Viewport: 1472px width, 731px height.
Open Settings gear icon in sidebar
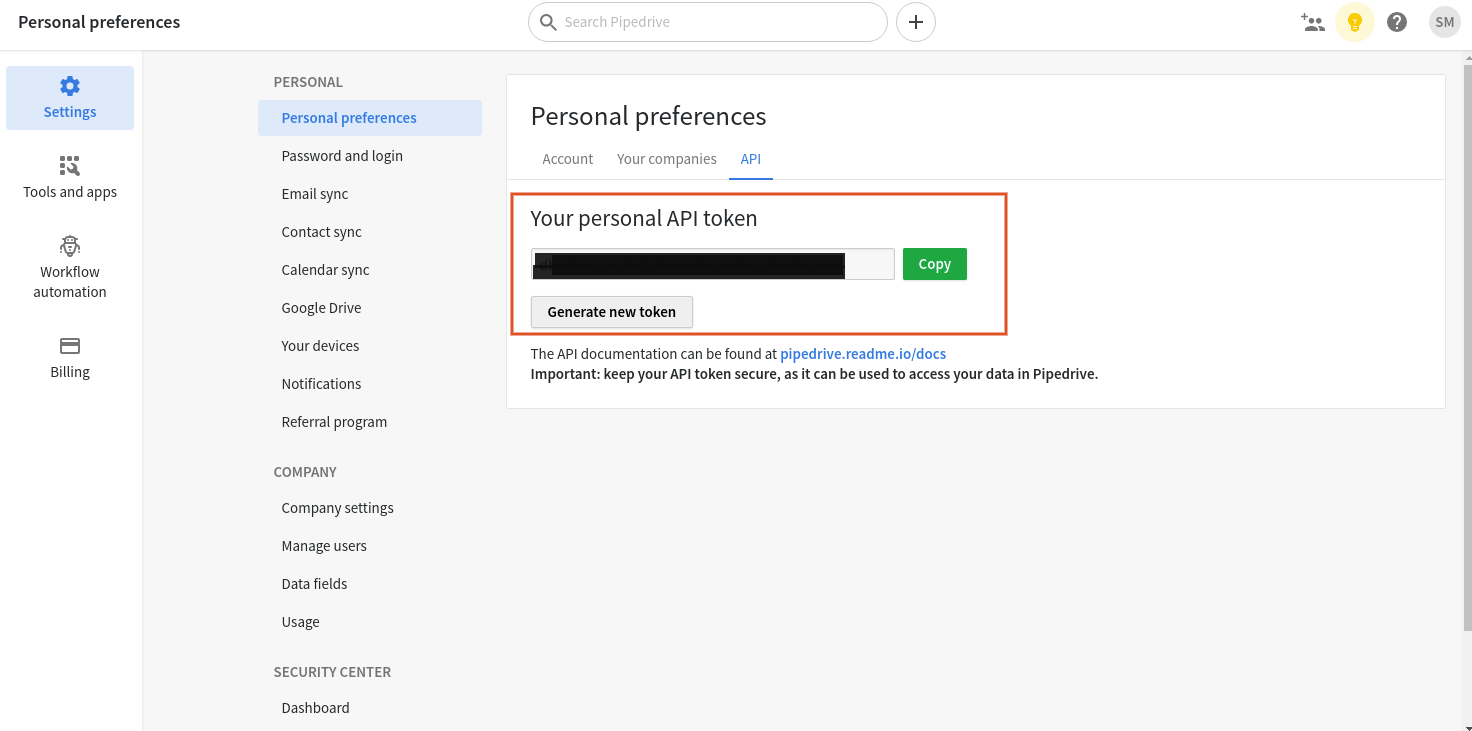(x=70, y=86)
